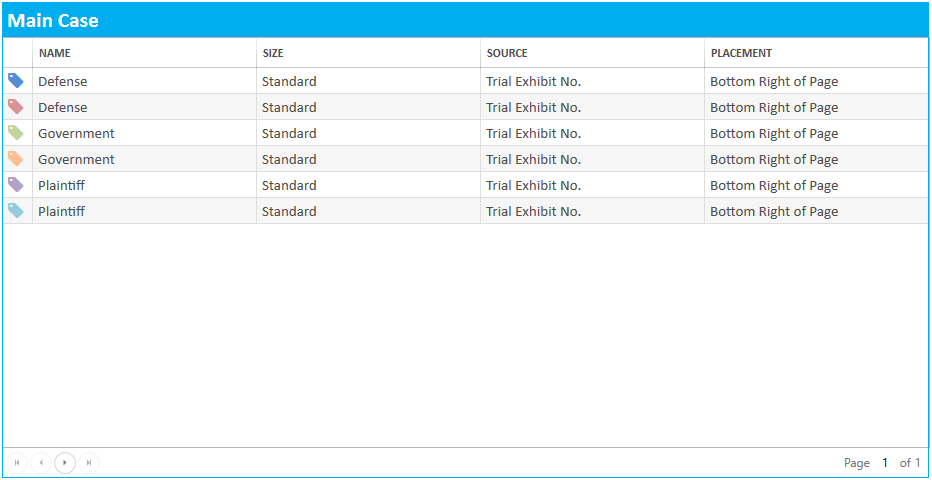Go to the first page
The height and width of the screenshot is (480, 932).
tap(16, 462)
